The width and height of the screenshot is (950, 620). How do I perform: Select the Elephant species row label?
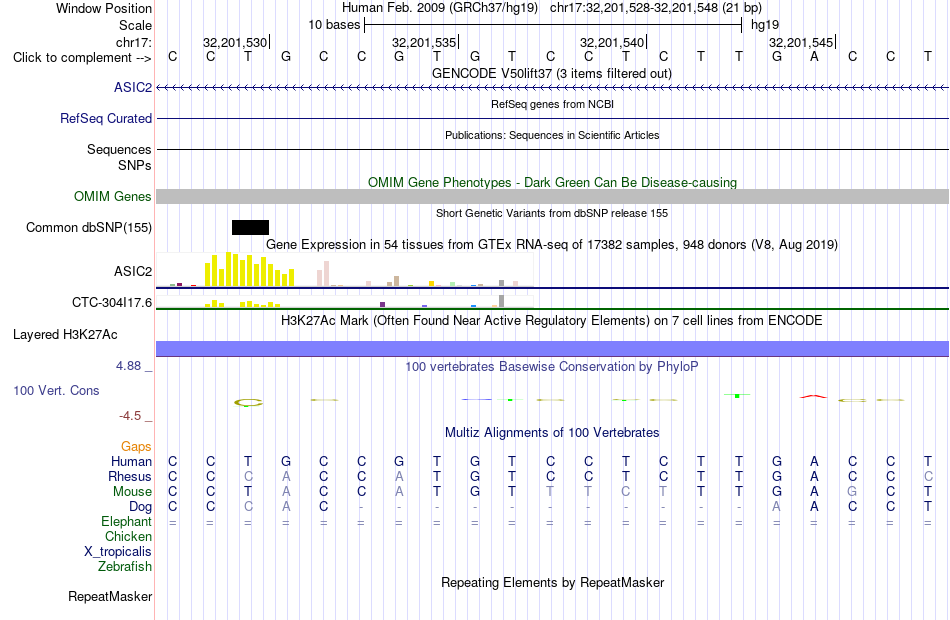click(126, 521)
